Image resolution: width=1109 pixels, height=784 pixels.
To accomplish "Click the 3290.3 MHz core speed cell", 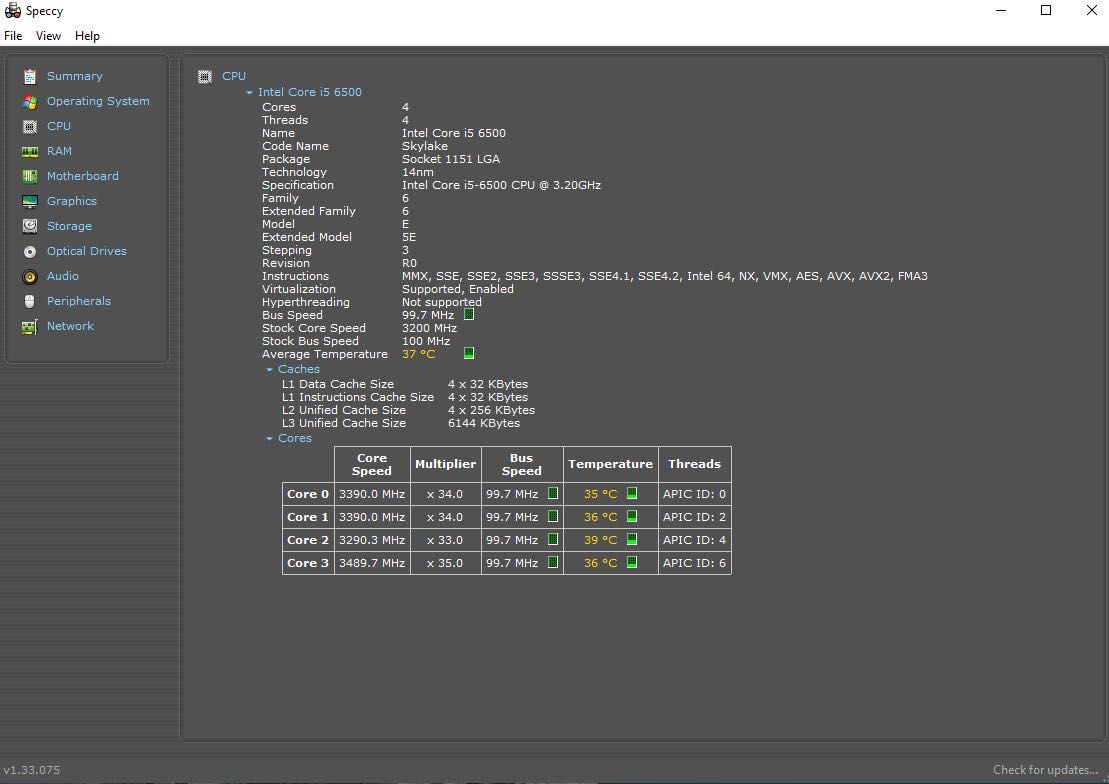I will click(x=372, y=540).
